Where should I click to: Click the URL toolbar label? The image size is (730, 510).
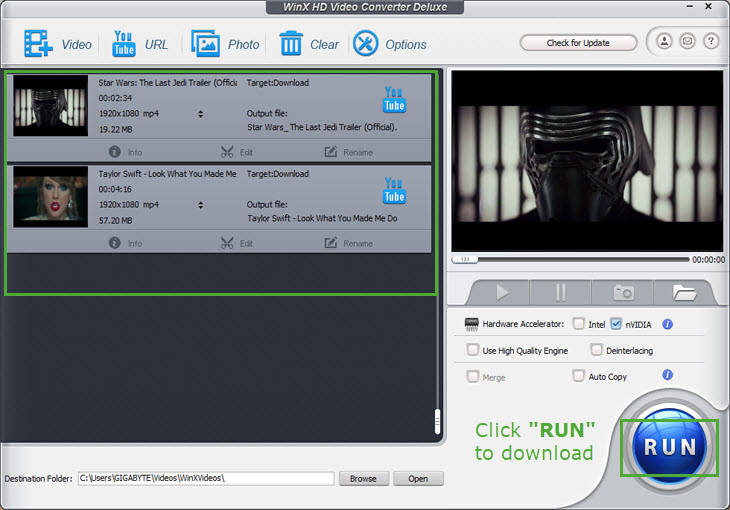tap(156, 45)
